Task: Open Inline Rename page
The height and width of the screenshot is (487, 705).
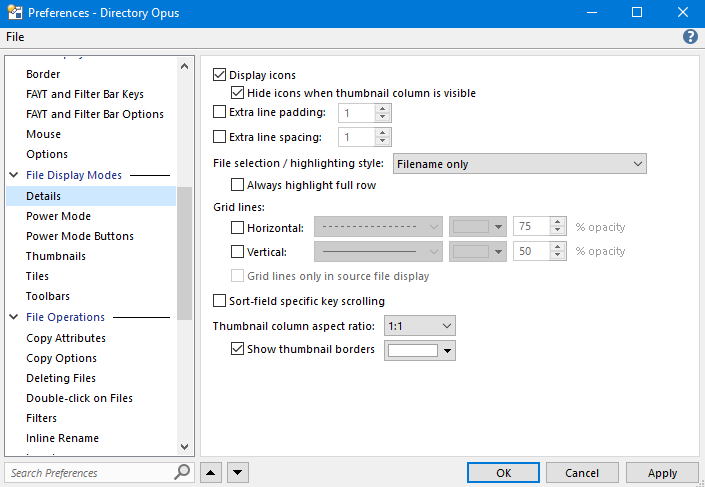Action: coord(62,438)
